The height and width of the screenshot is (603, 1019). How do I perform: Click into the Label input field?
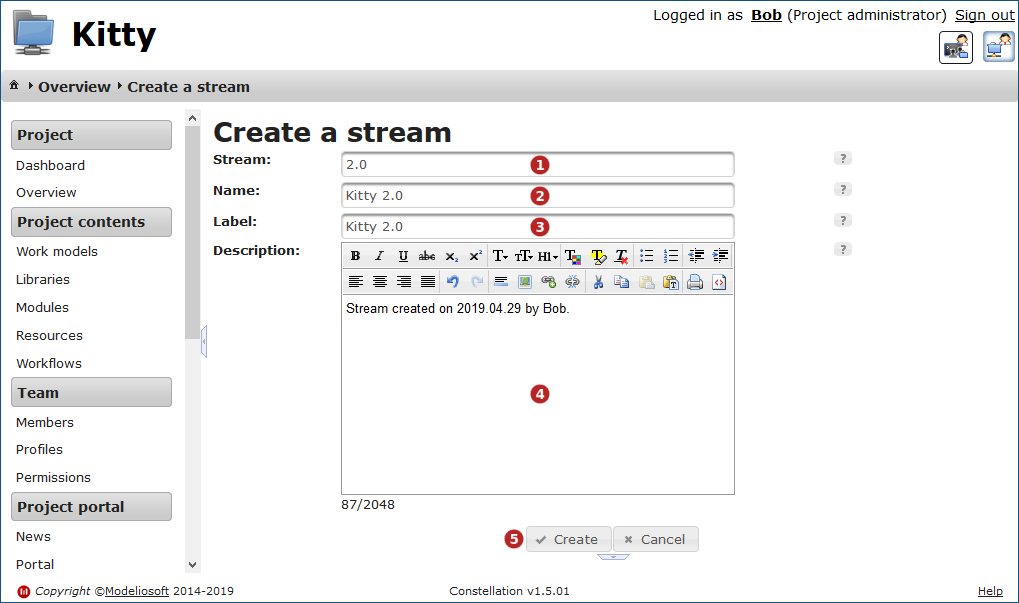(537, 227)
